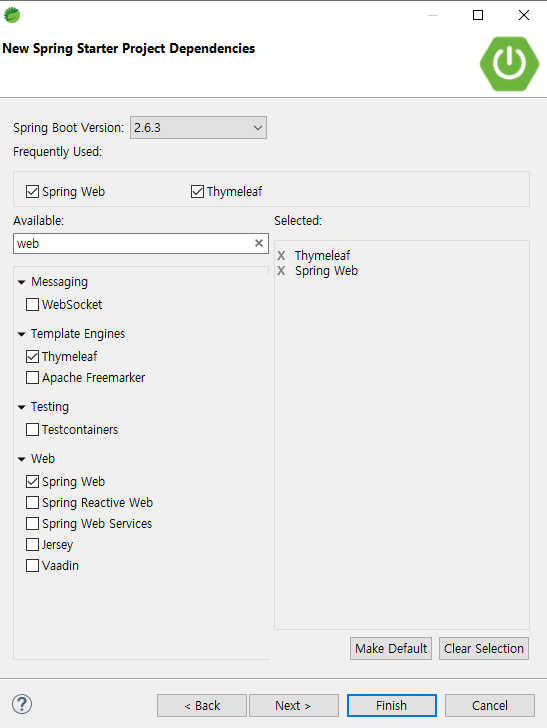This screenshot has width=547, height=728.
Task: Select Thymeleaf text in Selected list
Action: pos(322,256)
